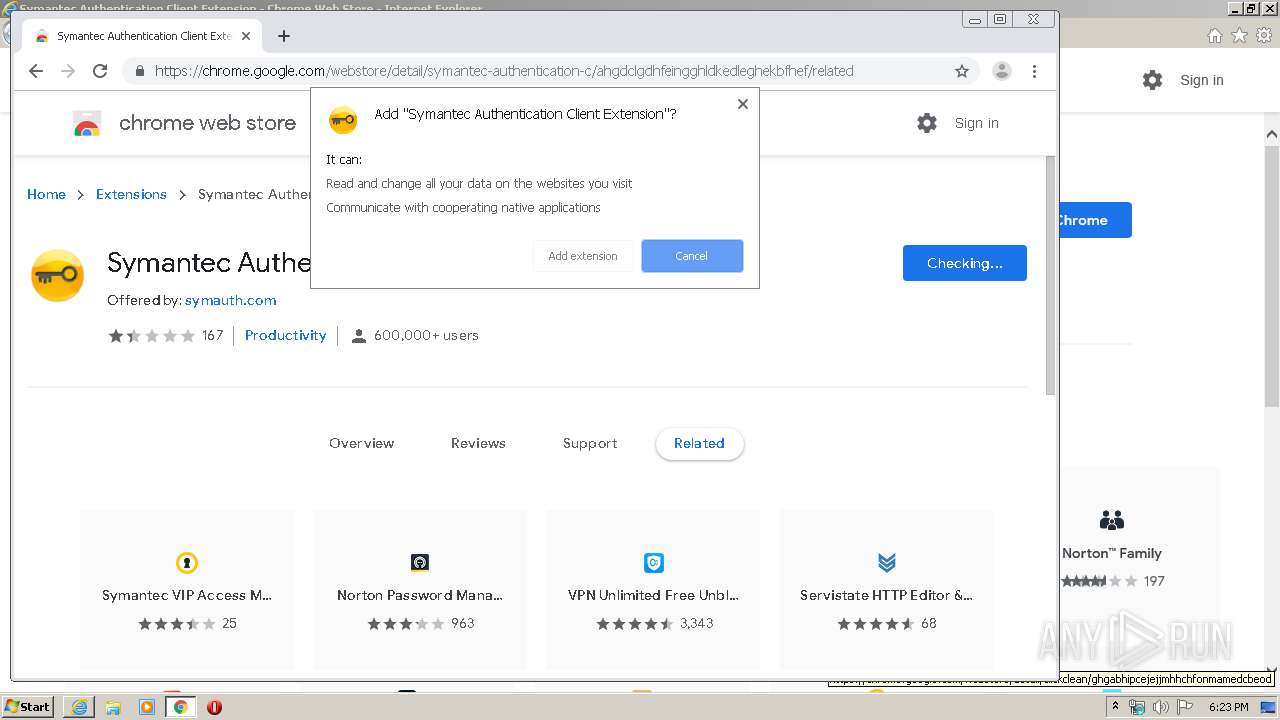
Task: Open media player taskbar icon
Action: pos(147,707)
